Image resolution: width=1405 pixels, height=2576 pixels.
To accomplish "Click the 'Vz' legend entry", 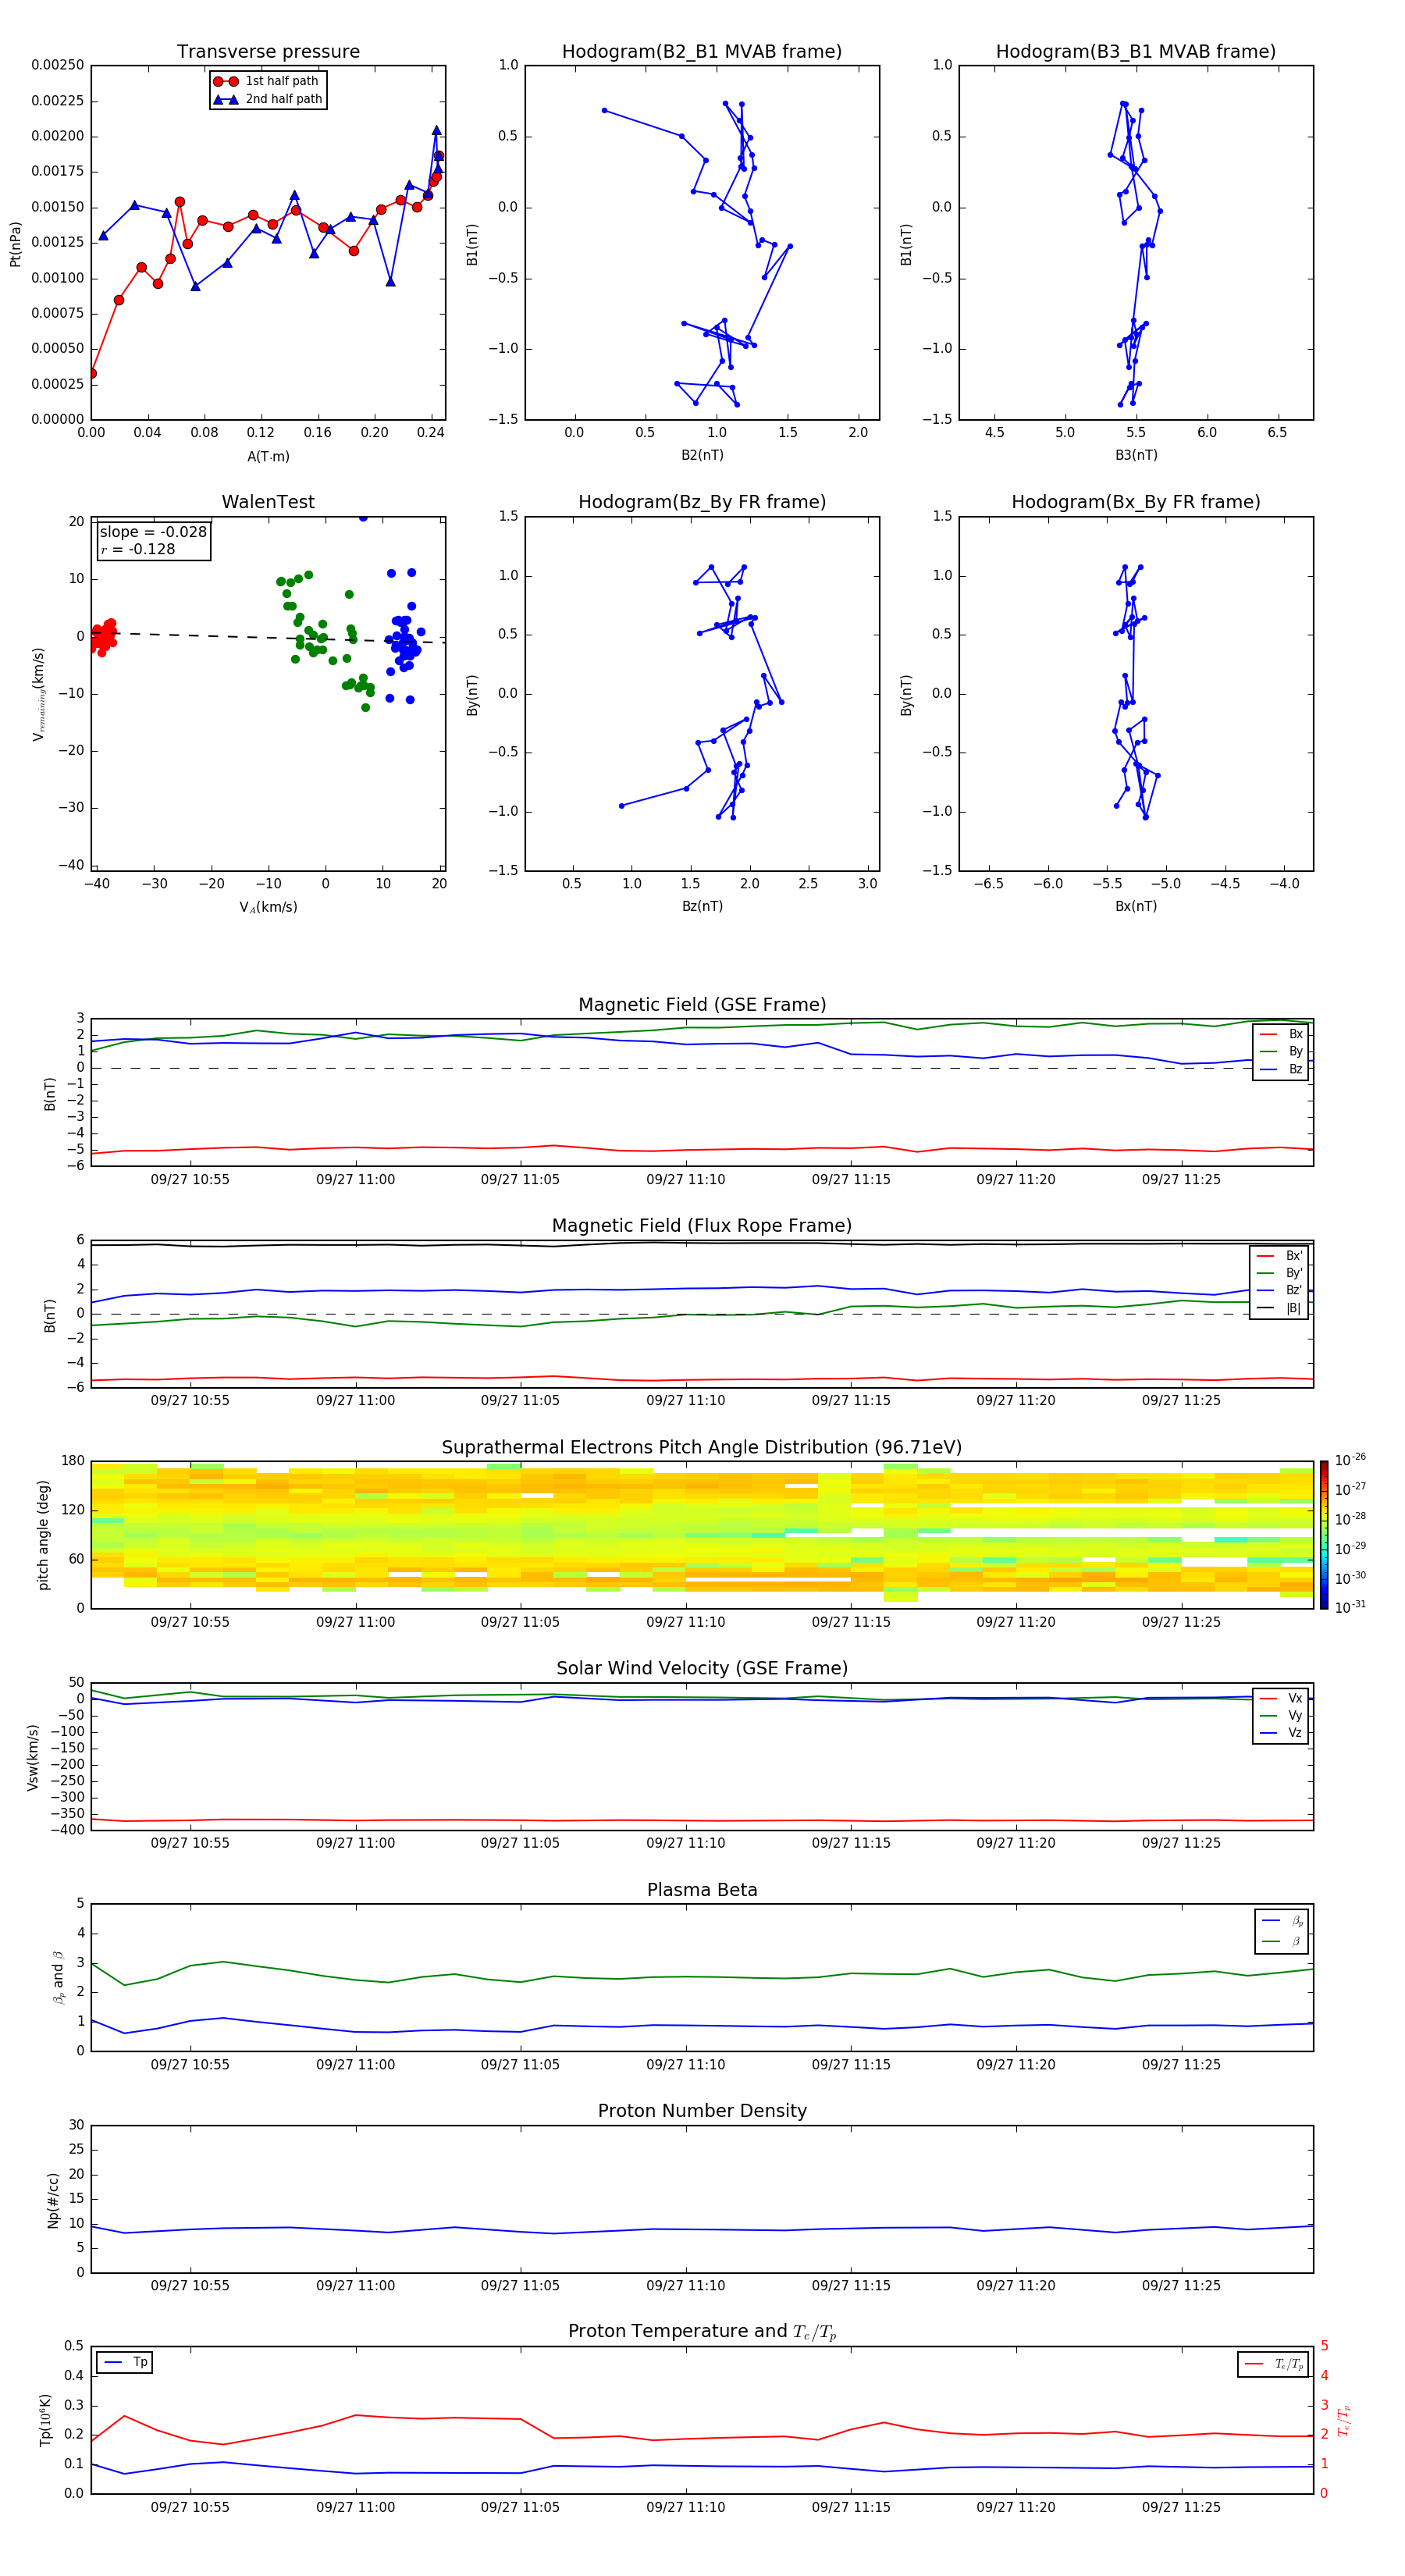I will pos(1281,1733).
